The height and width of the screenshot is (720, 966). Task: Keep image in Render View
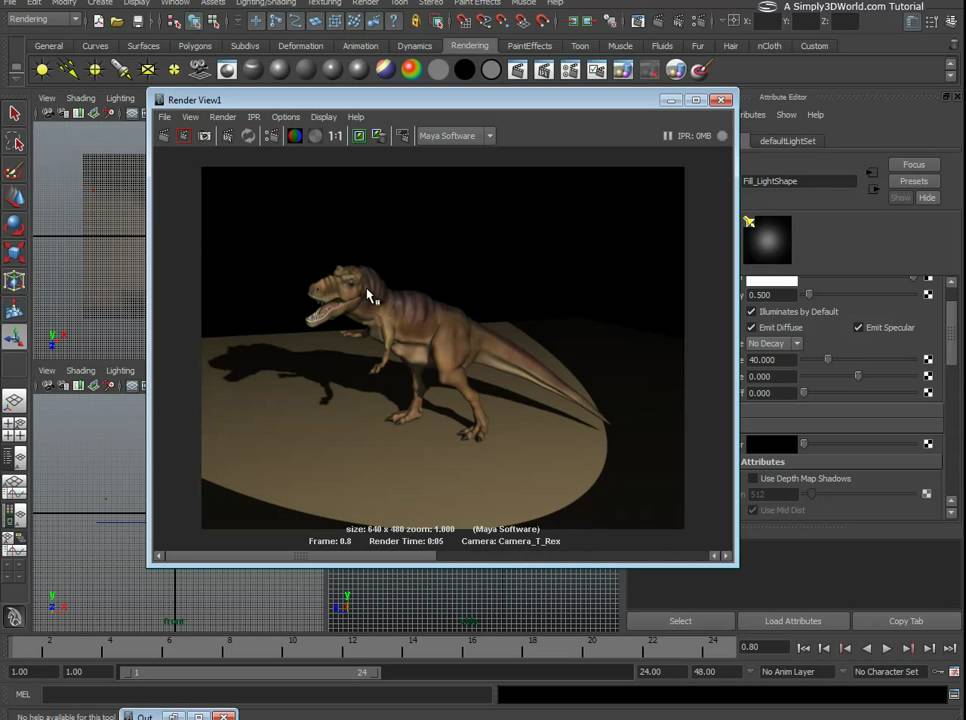[359, 136]
